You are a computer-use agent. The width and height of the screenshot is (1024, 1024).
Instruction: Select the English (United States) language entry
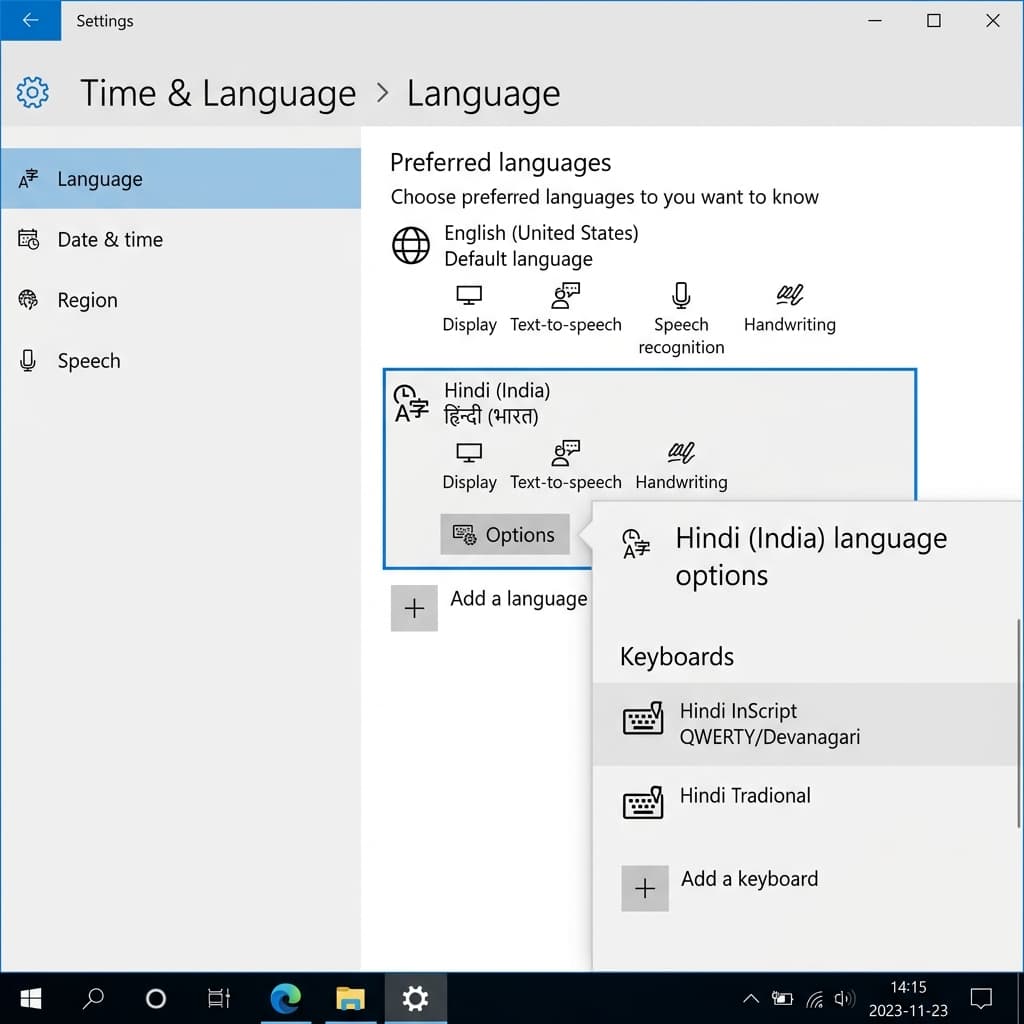click(541, 246)
